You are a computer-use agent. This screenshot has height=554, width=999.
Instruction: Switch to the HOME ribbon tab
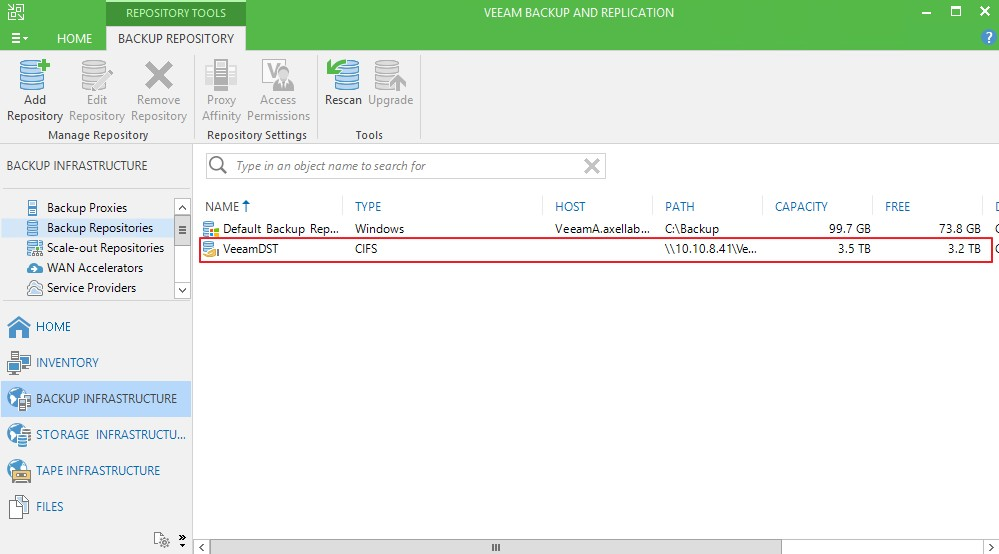pyautogui.click(x=74, y=39)
